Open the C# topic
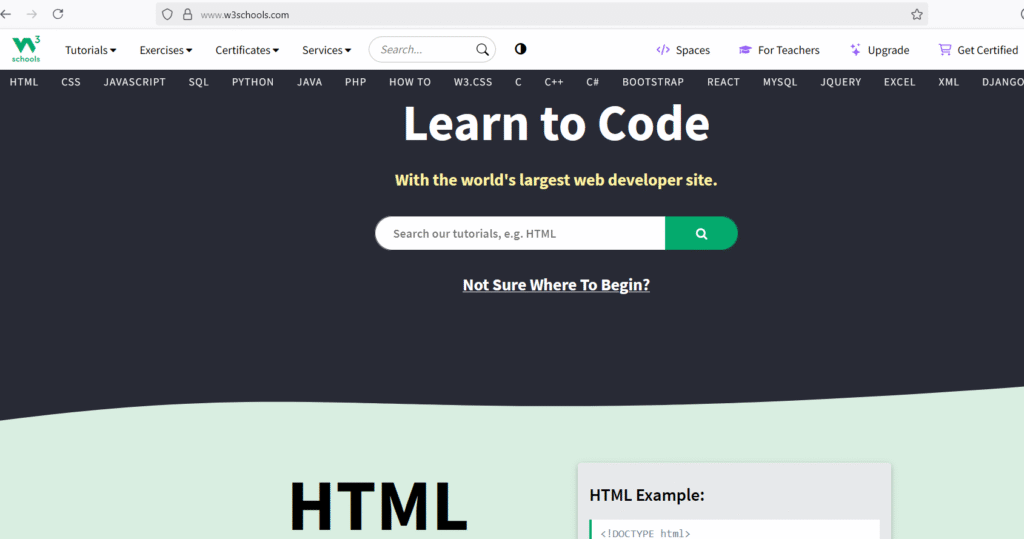The width and height of the screenshot is (1024, 539). pyautogui.click(x=592, y=82)
